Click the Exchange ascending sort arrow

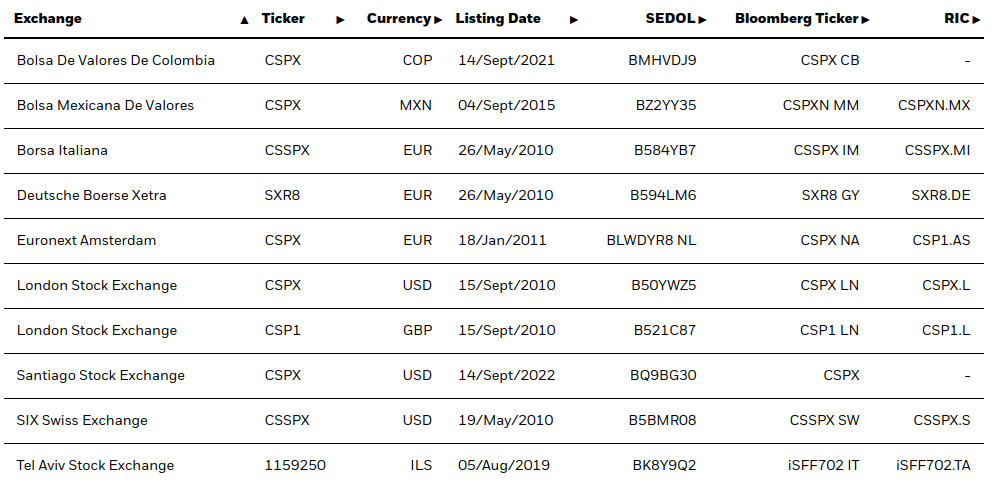(245, 20)
